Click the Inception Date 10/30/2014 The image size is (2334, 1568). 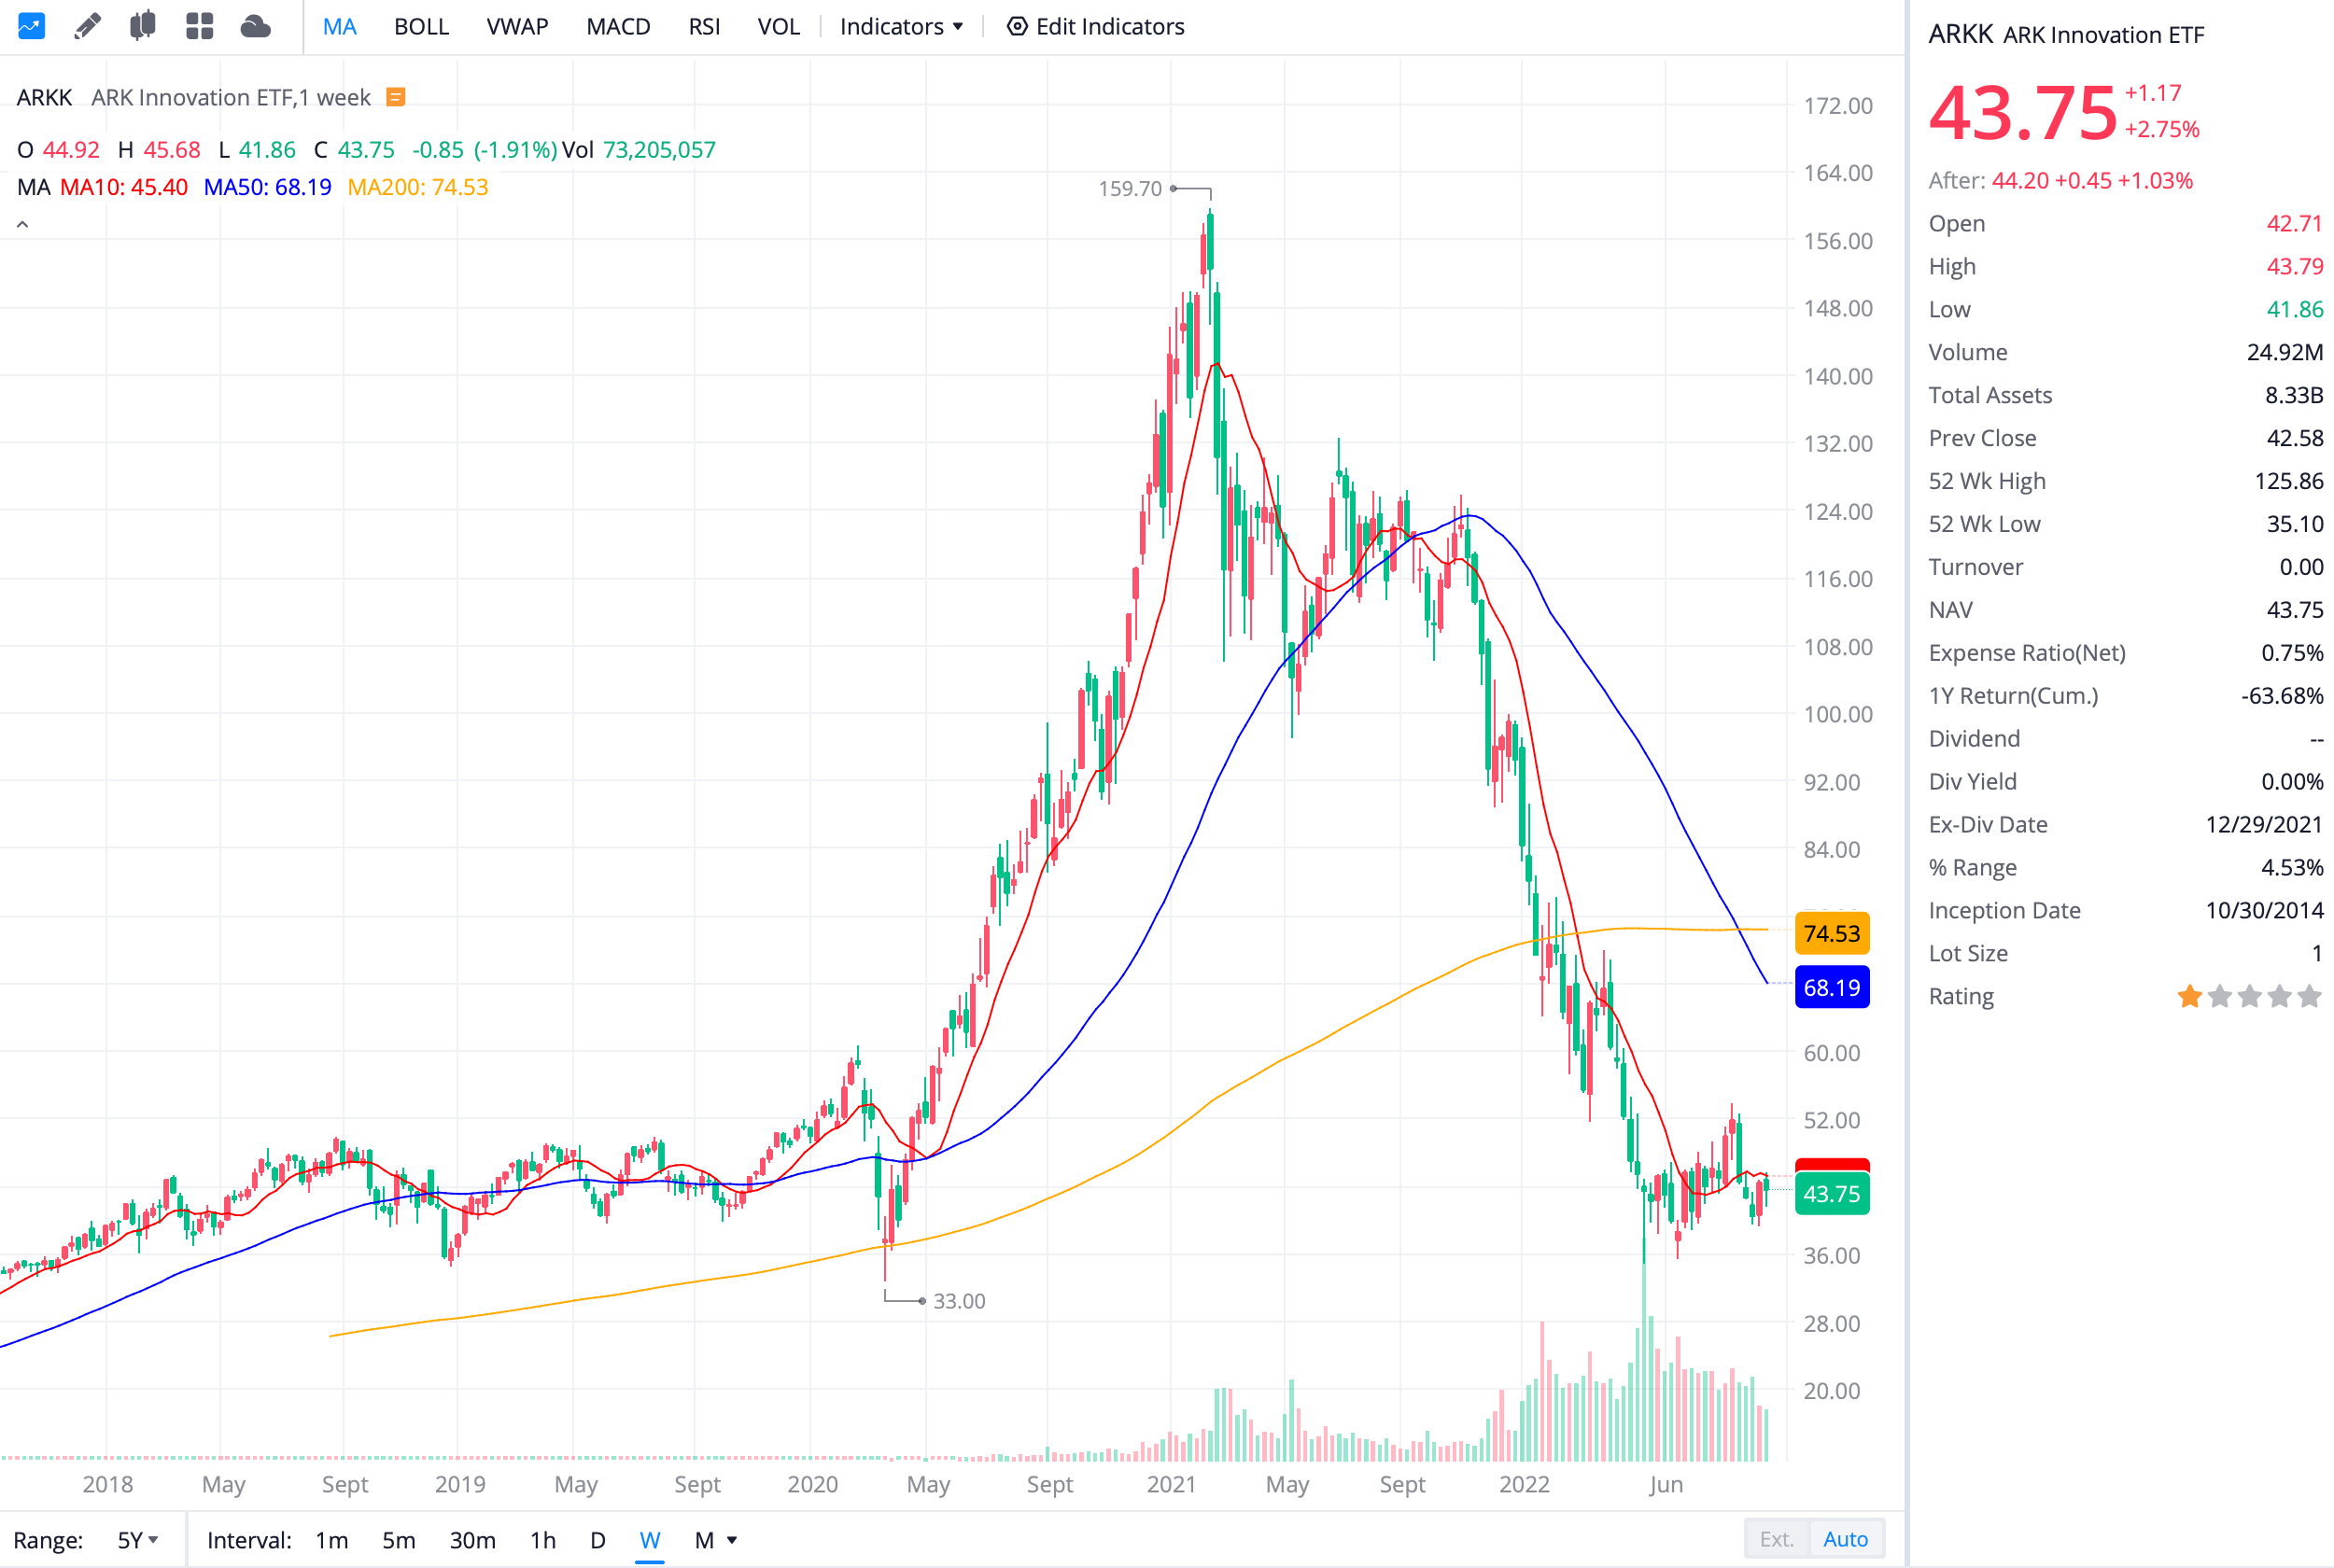click(2264, 911)
